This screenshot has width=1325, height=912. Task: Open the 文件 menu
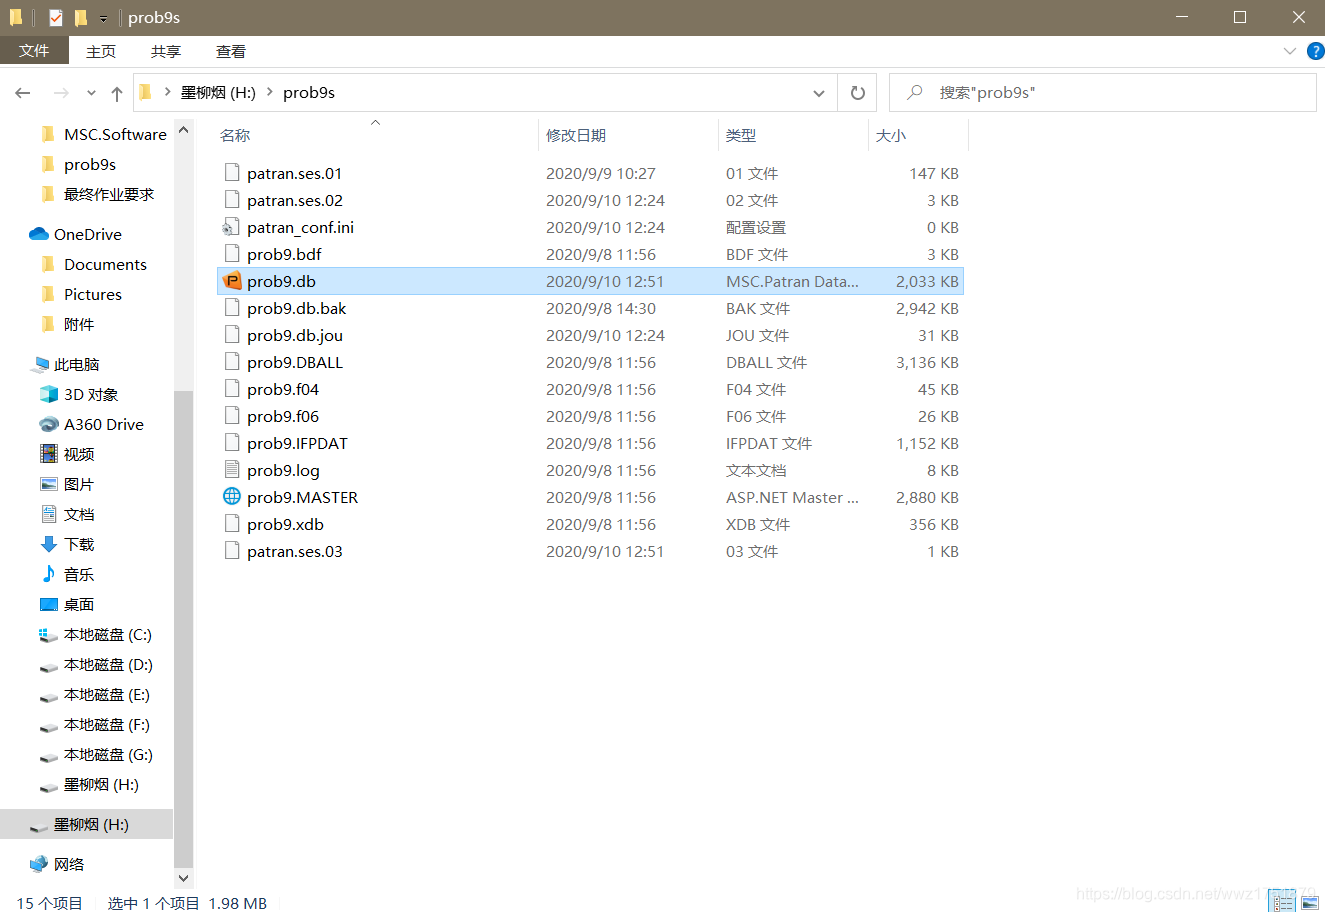point(34,51)
